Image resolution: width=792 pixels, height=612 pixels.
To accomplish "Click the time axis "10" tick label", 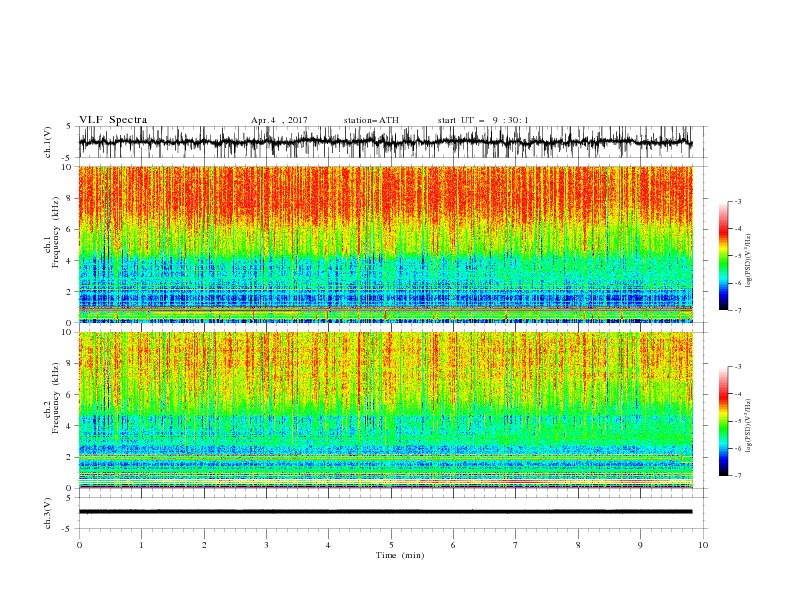I will (x=703, y=545).
